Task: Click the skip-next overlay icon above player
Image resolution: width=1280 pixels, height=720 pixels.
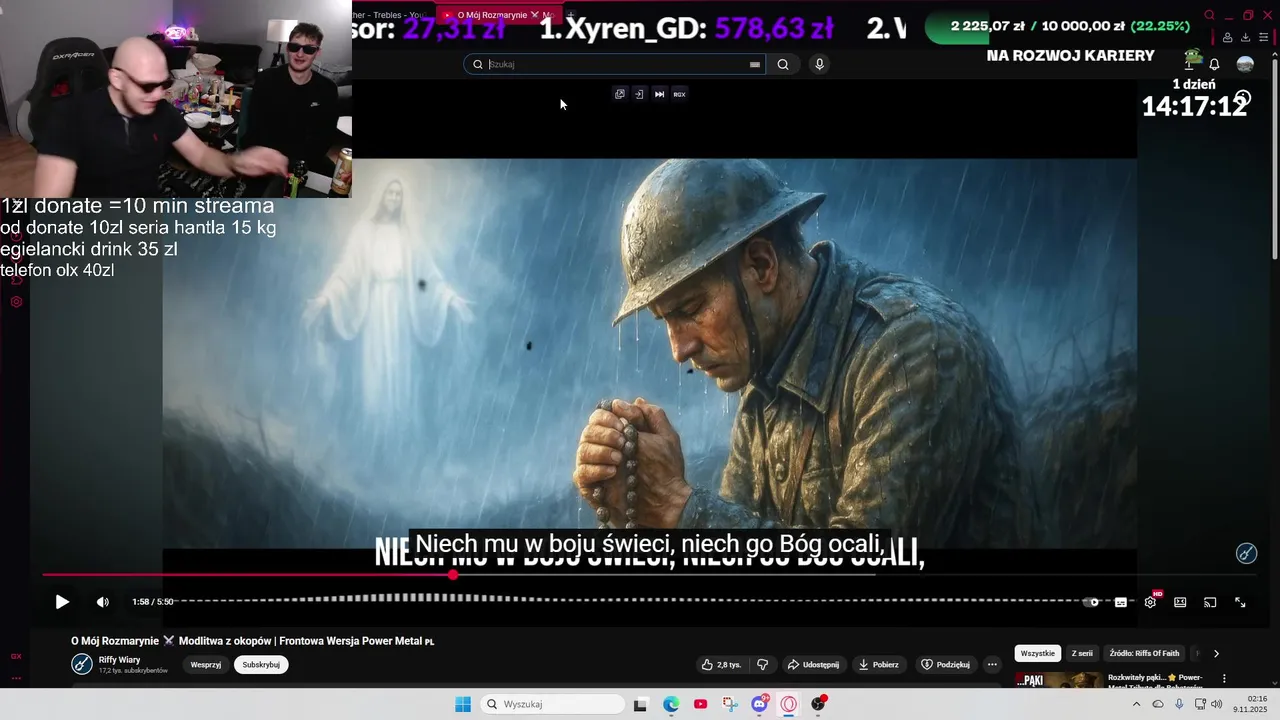Action: 659,94
